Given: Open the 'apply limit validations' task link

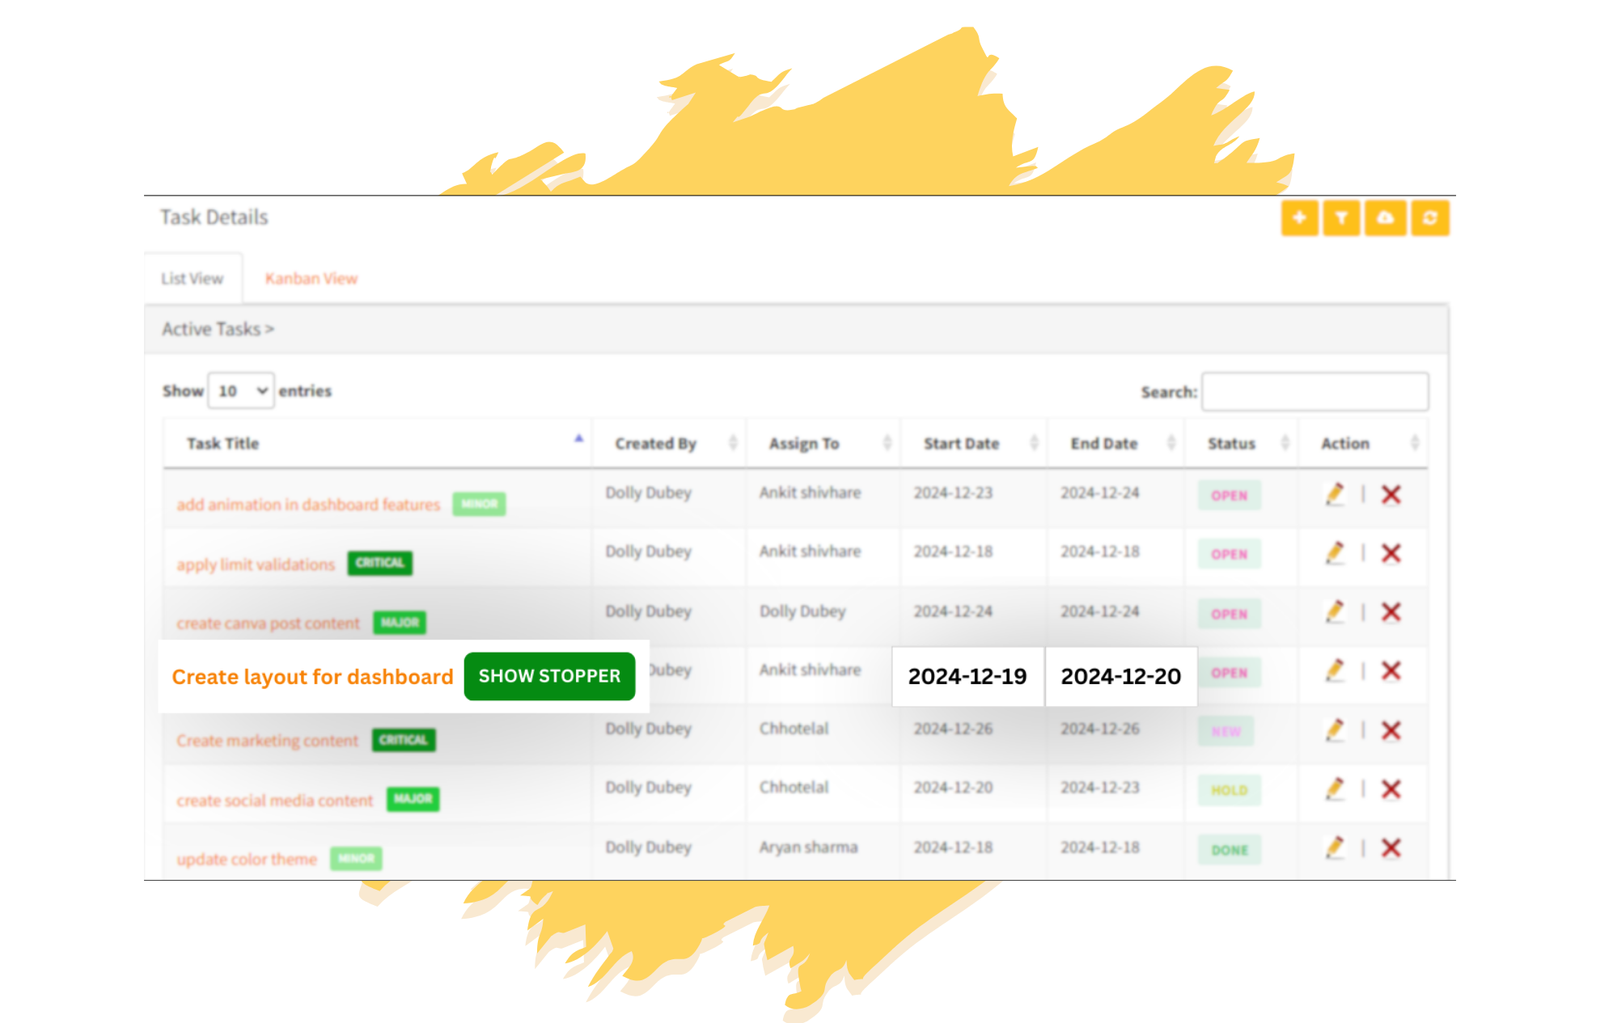Looking at the screenshot, I should coord(256,564).
